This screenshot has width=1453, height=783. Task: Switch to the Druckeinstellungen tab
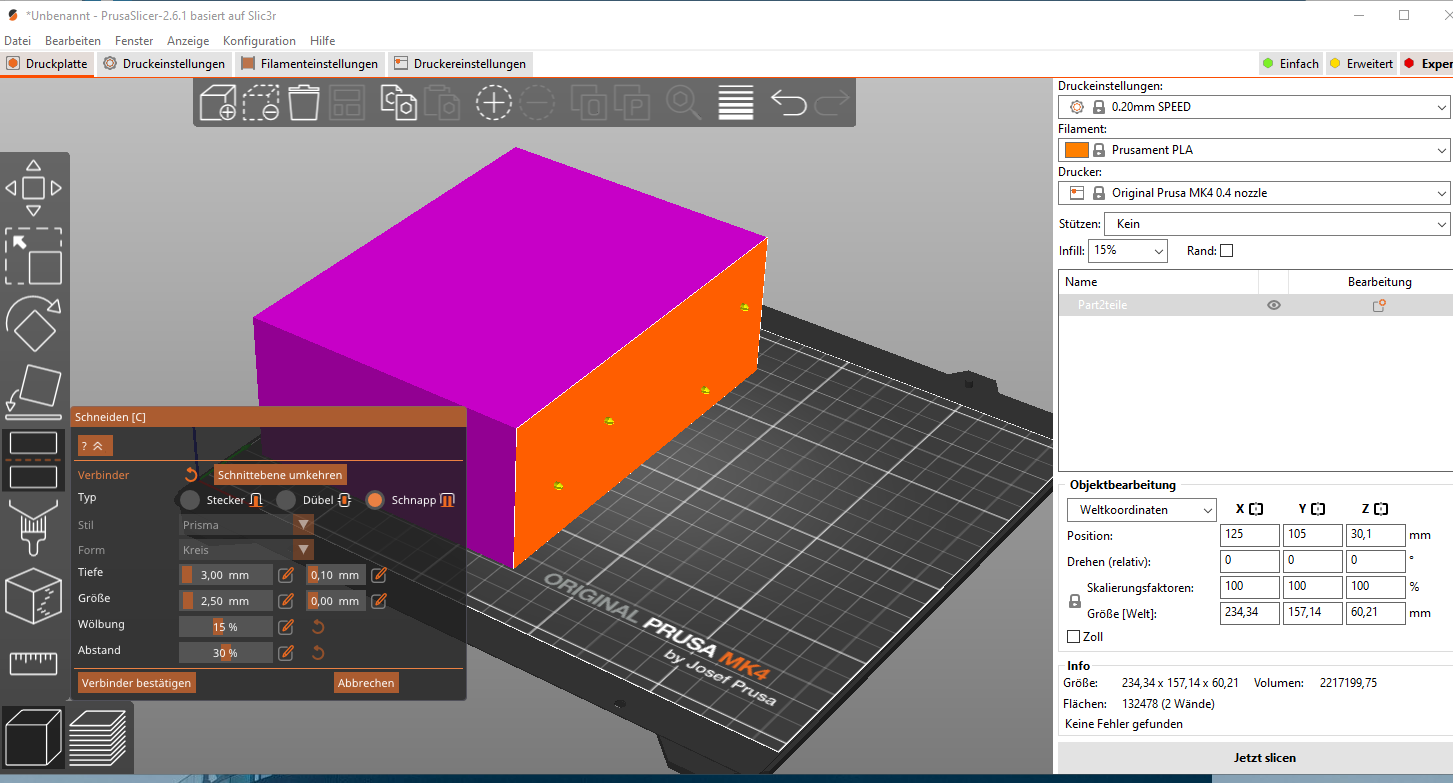pos(165,64)
